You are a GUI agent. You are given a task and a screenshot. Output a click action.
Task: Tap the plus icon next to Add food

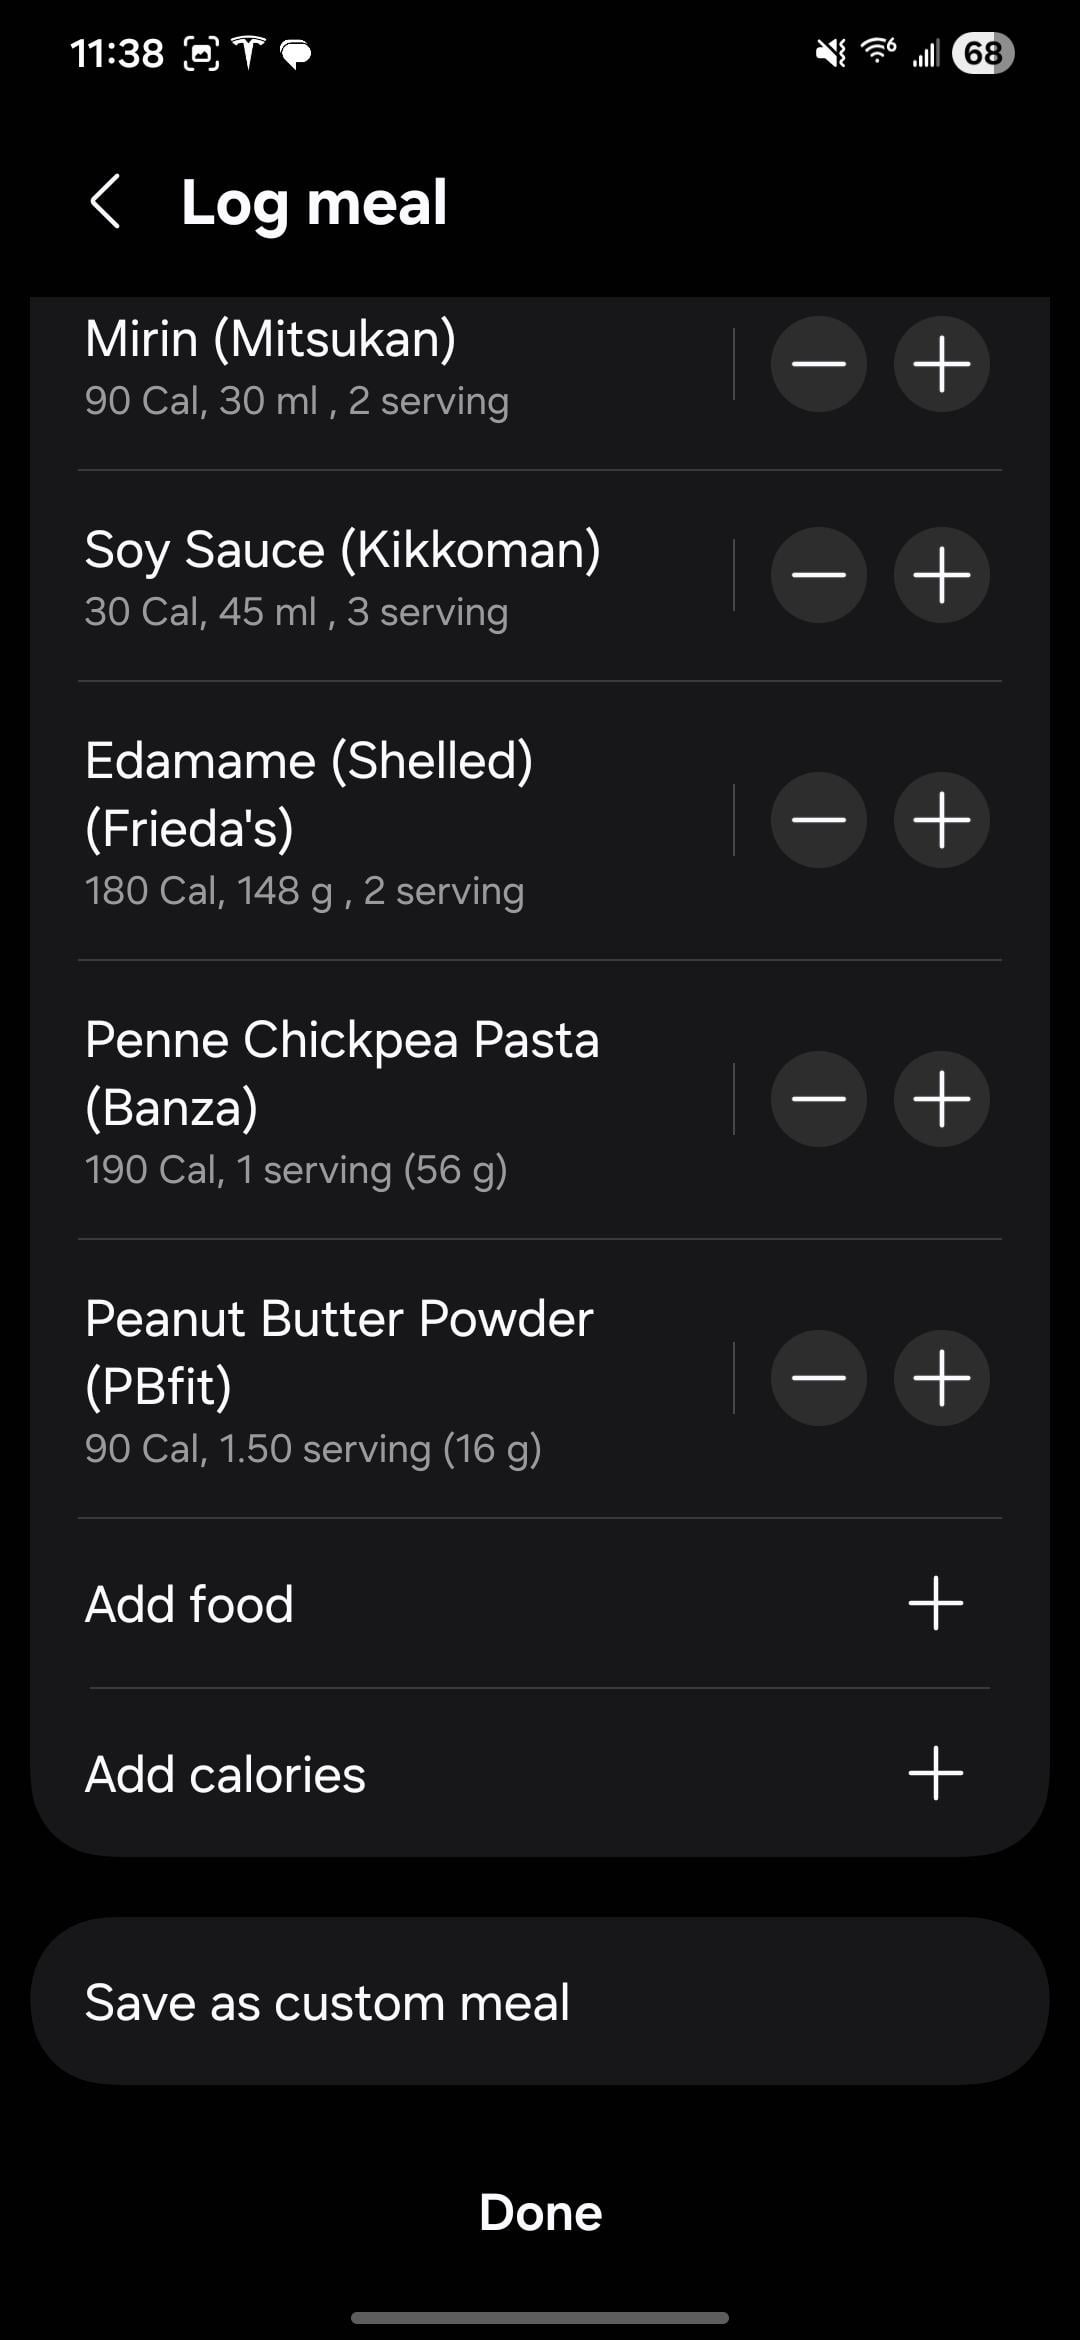[935, 1604]
